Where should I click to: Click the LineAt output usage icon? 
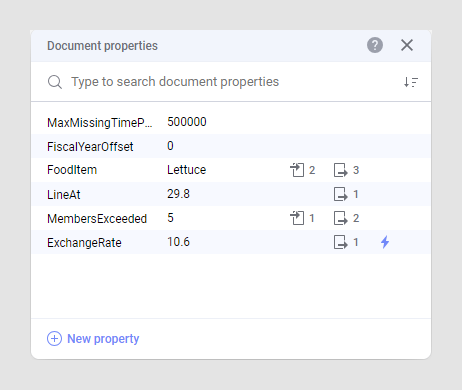340,194
